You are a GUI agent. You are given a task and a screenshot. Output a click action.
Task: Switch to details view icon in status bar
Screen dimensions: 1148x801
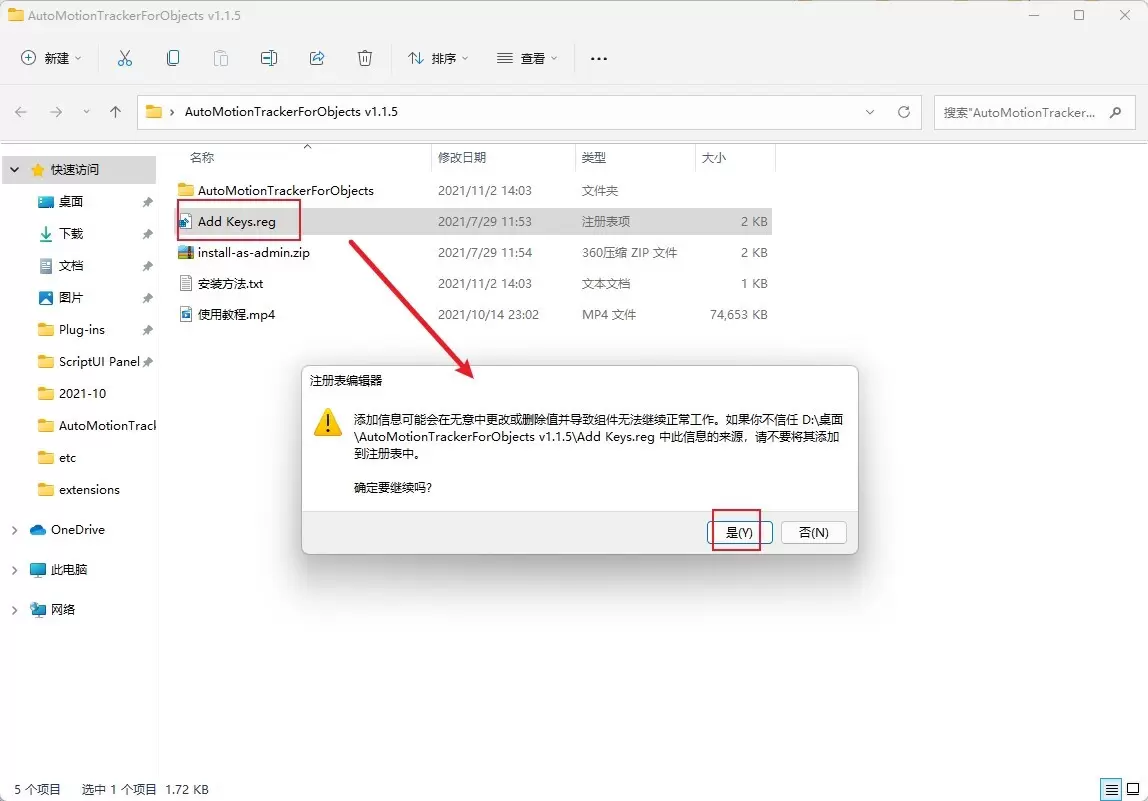[x=1111, y=789]
